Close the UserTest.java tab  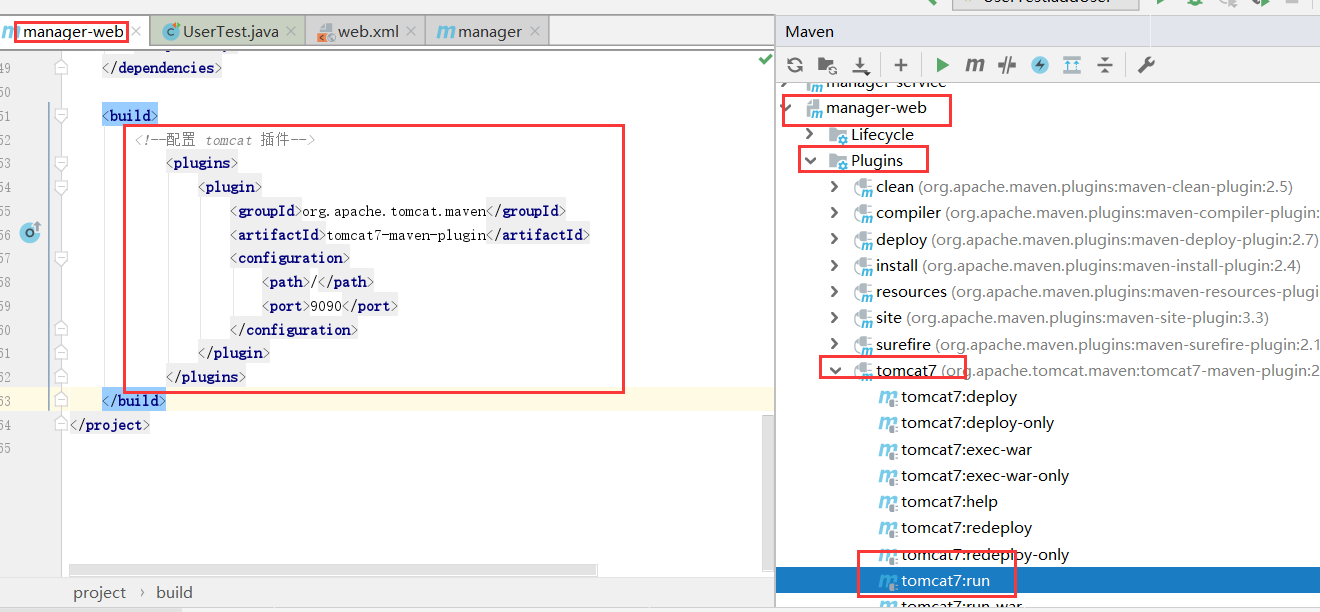tap(291, 32)
